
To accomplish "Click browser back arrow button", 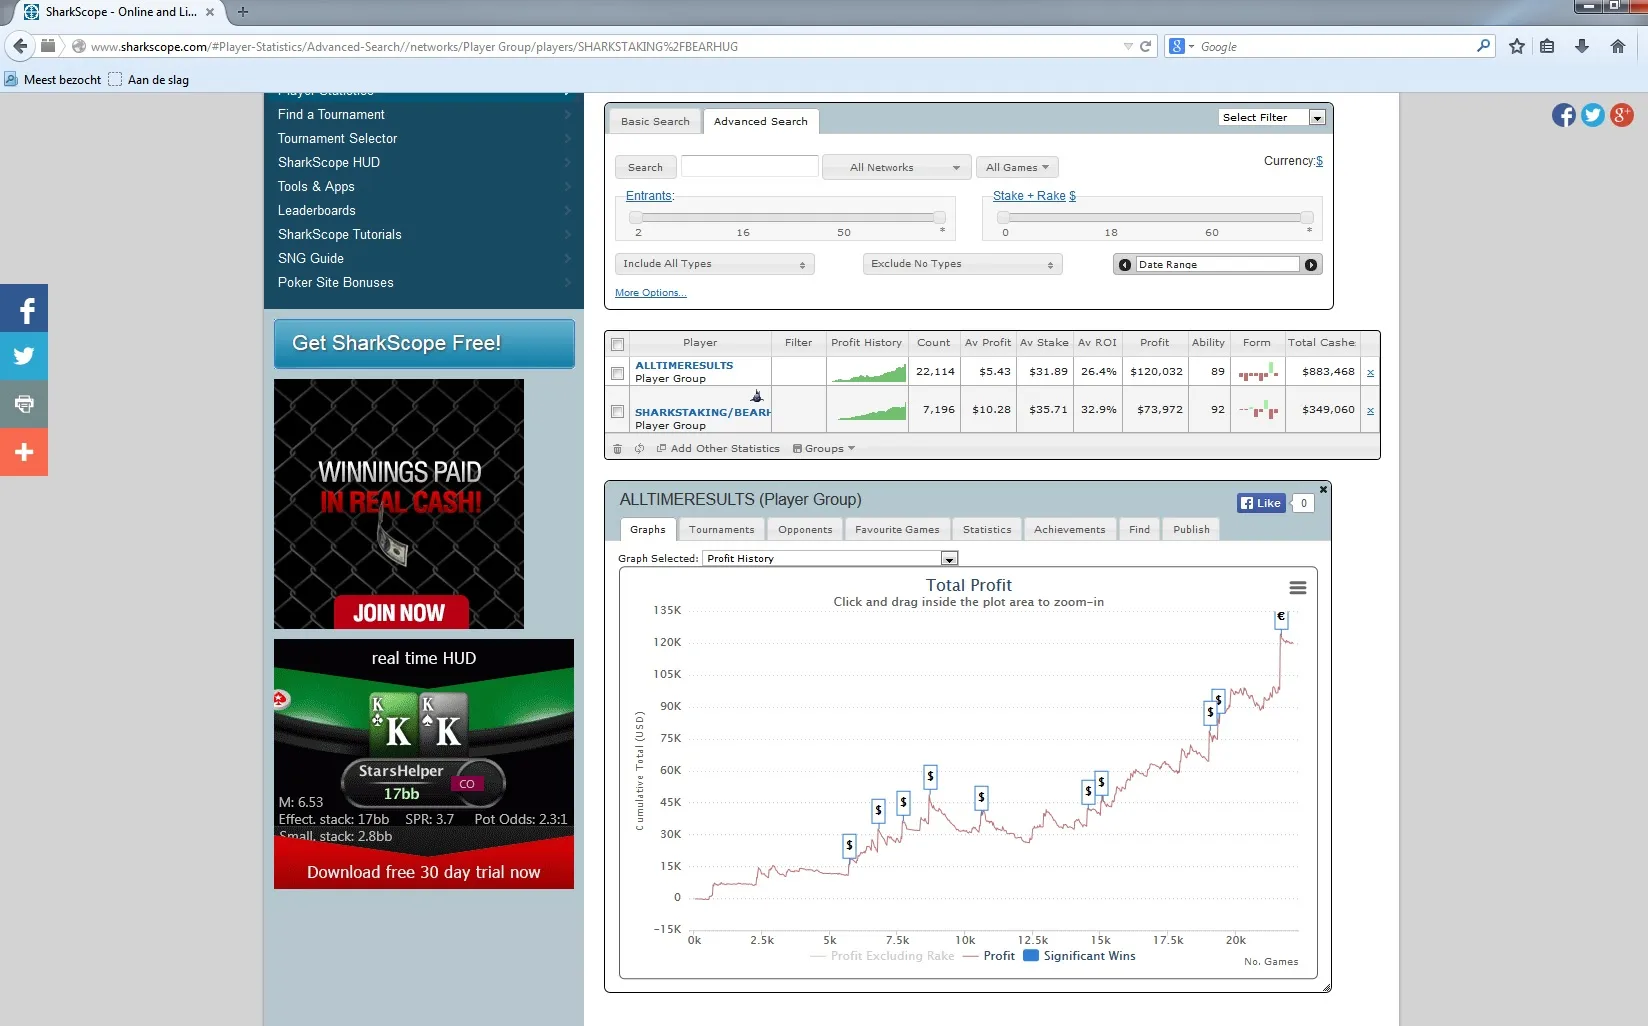I will click(20, 46).
